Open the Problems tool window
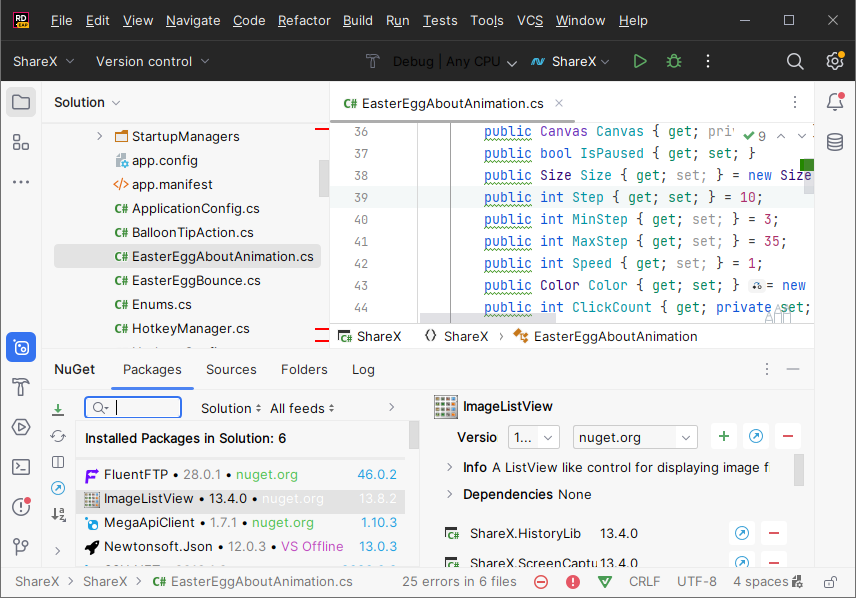The image size is (856, 598). pos(21,507)
